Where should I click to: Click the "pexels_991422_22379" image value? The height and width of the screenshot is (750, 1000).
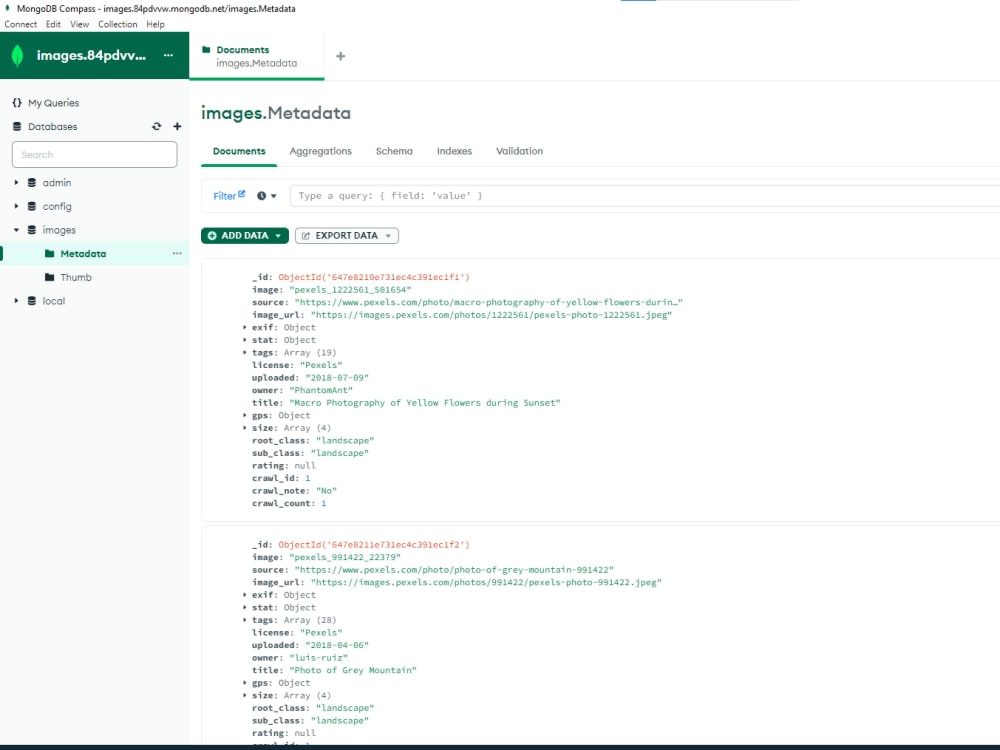(x=345, y=557)
